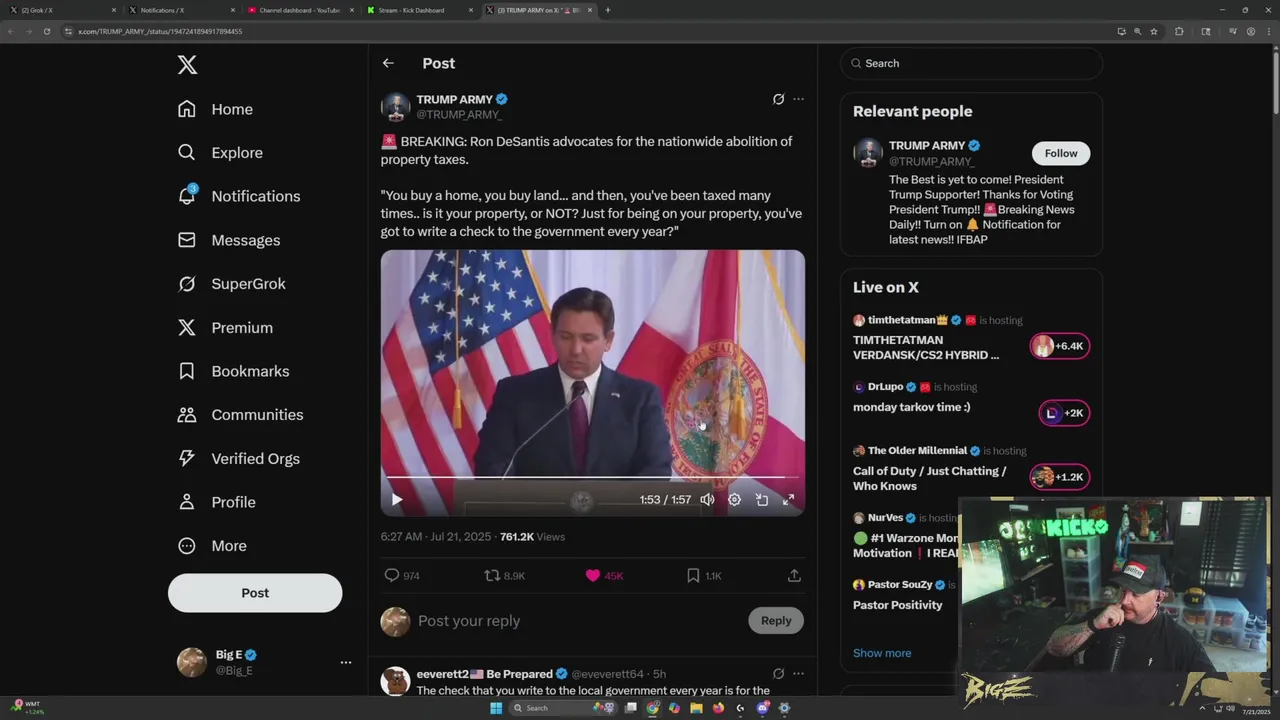Open SuperGrok in sidebar

(231, 284)
